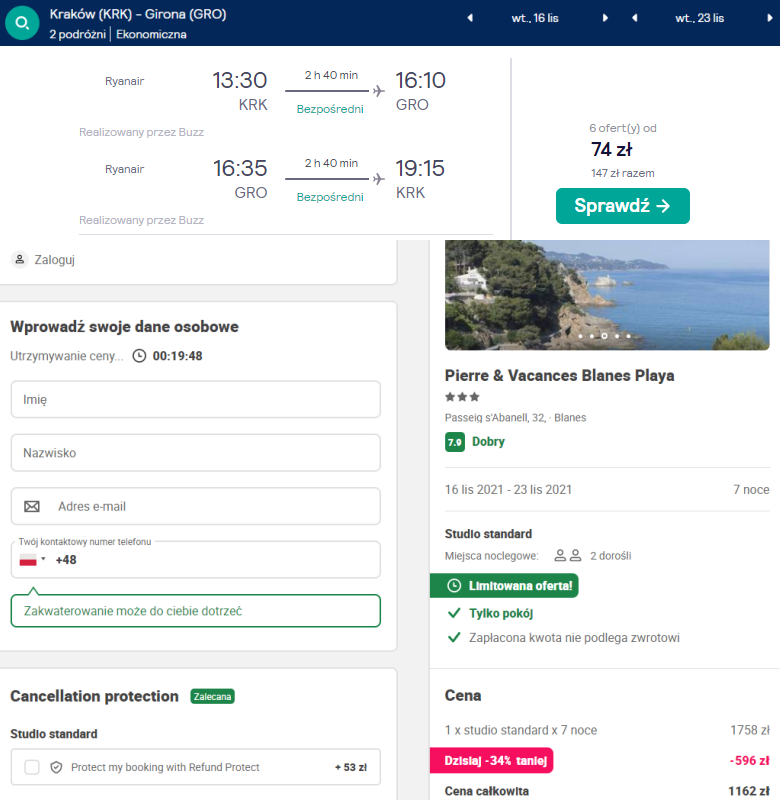Click the Kraków – Girona route header
The height and width of the screenshot is (806, 780).
[137, 15]
